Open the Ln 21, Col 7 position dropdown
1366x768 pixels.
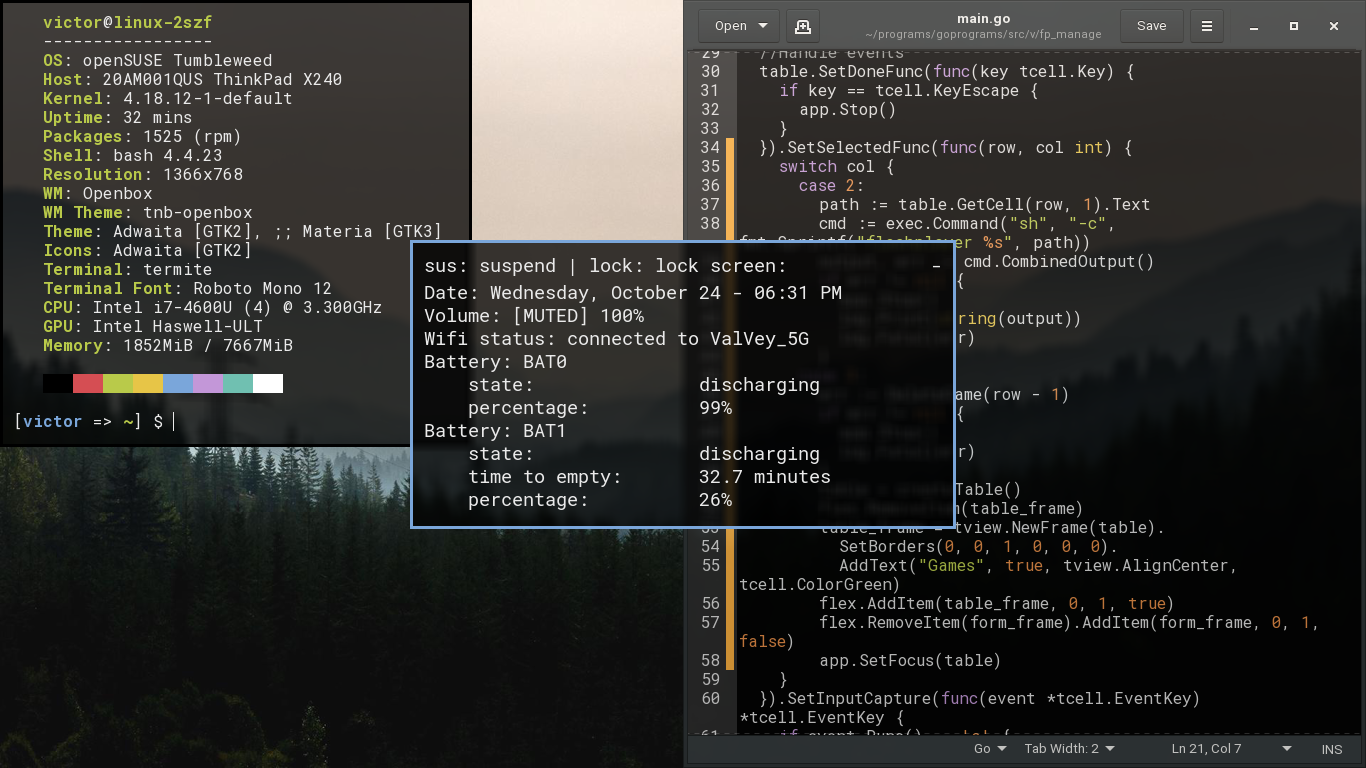coord(1231,748)
